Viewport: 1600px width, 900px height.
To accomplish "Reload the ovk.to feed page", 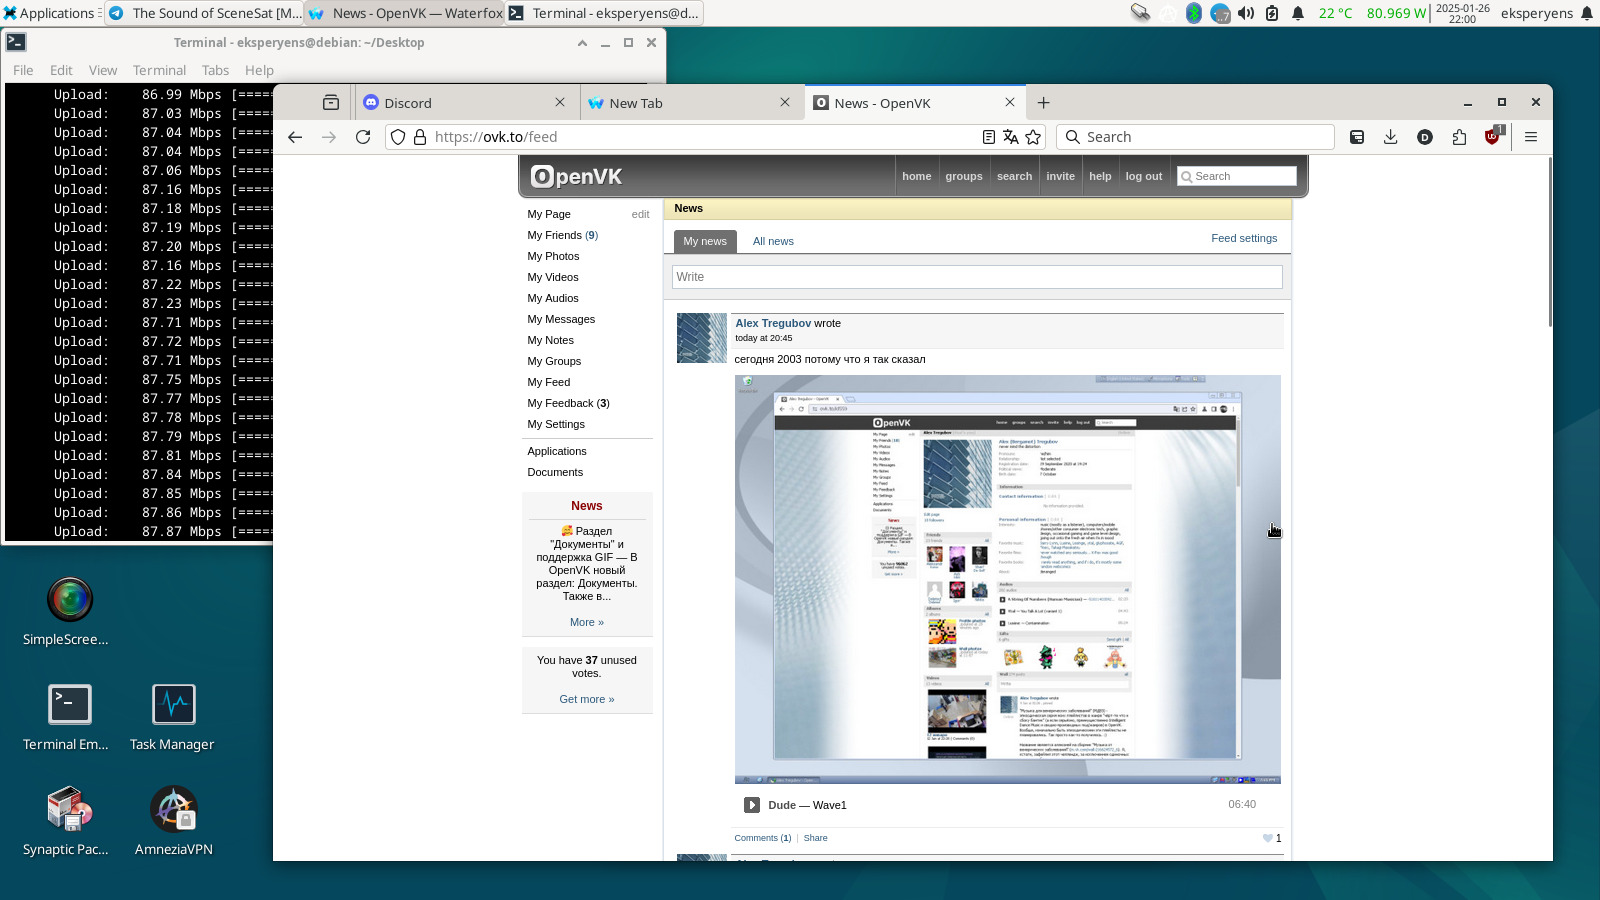I will pos(363,137).
